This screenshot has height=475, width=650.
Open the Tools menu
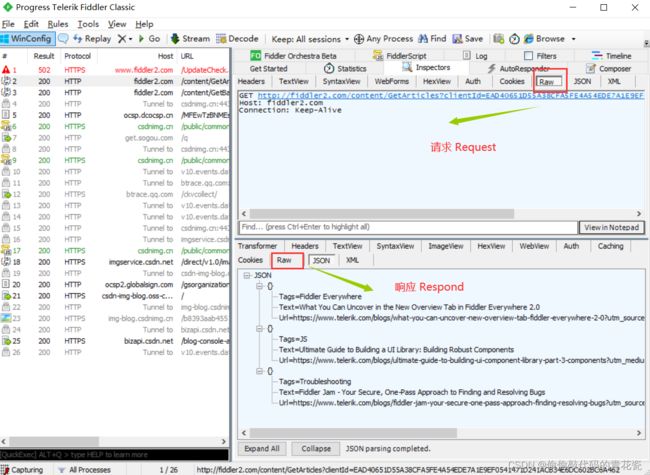[88, 24]
